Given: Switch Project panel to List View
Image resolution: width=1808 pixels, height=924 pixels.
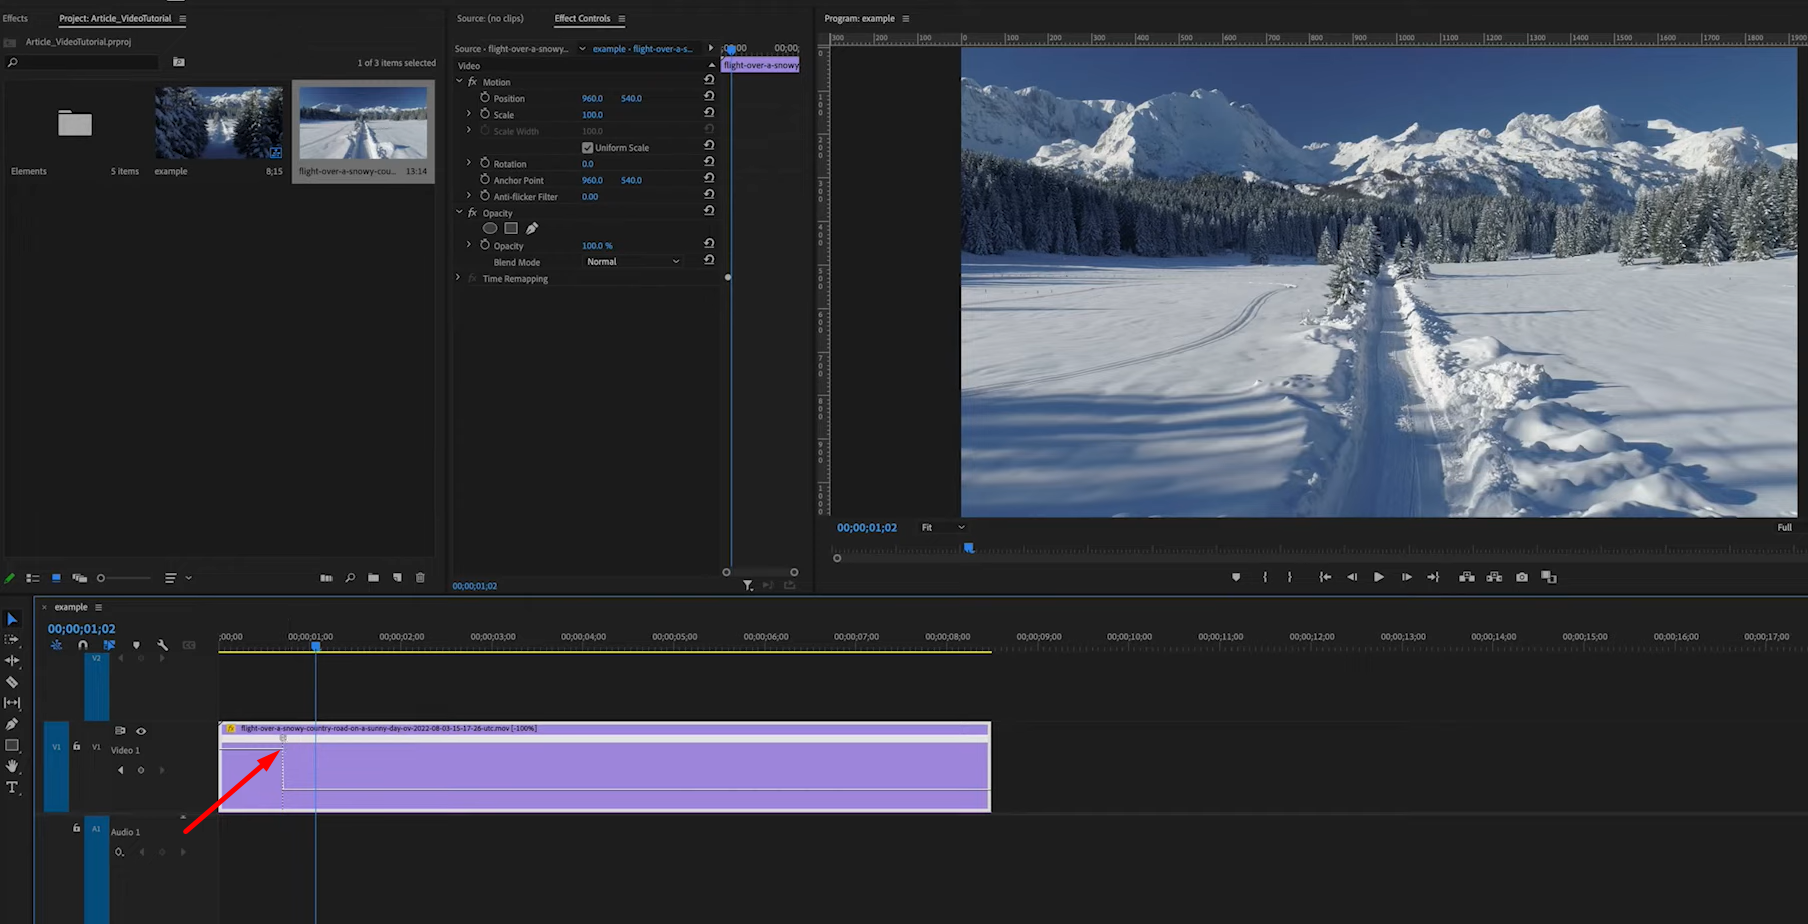Looking at the screenshot, I should (32, 578).
